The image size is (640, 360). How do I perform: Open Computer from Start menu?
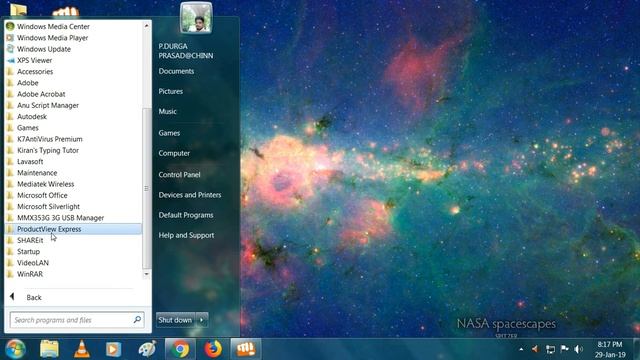coord(174,153)
